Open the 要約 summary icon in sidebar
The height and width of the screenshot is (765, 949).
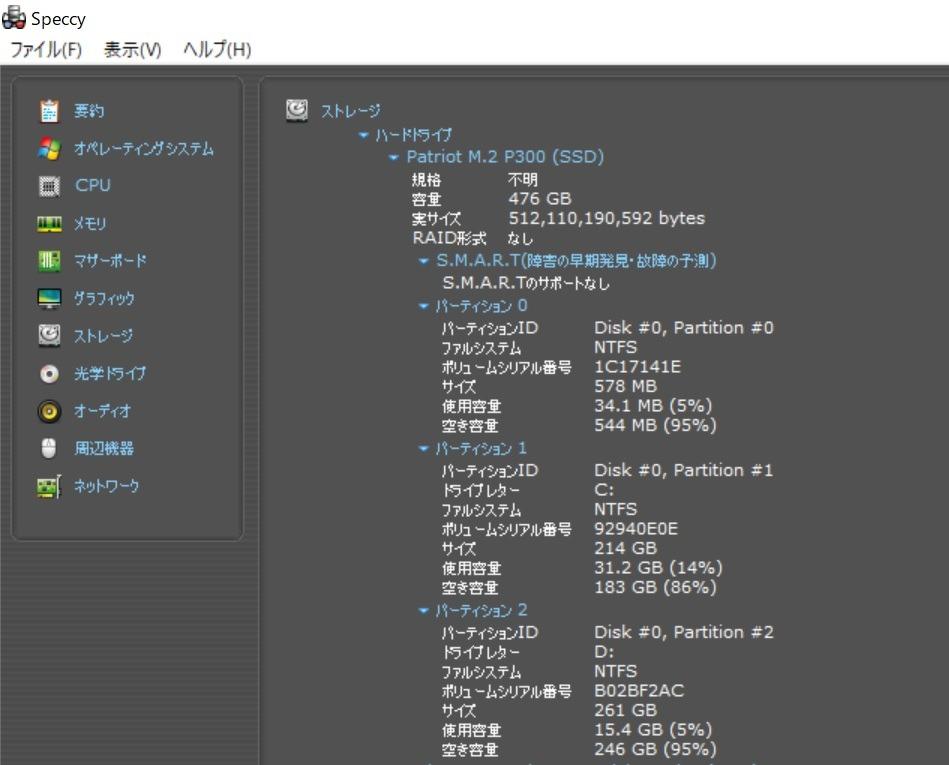pyautogui.click(x=49, y=111)
